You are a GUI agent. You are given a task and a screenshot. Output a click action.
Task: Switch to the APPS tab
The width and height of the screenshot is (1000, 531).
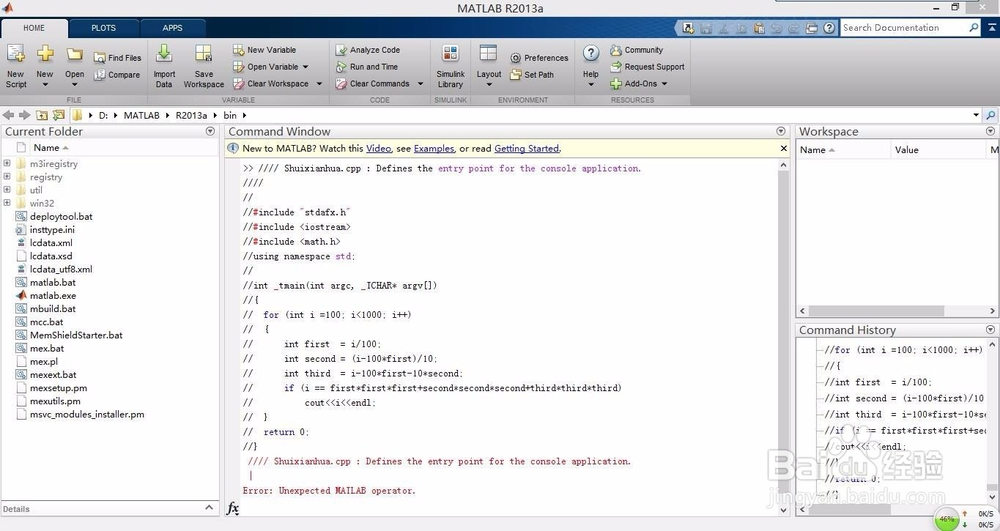tap(172, 28)
